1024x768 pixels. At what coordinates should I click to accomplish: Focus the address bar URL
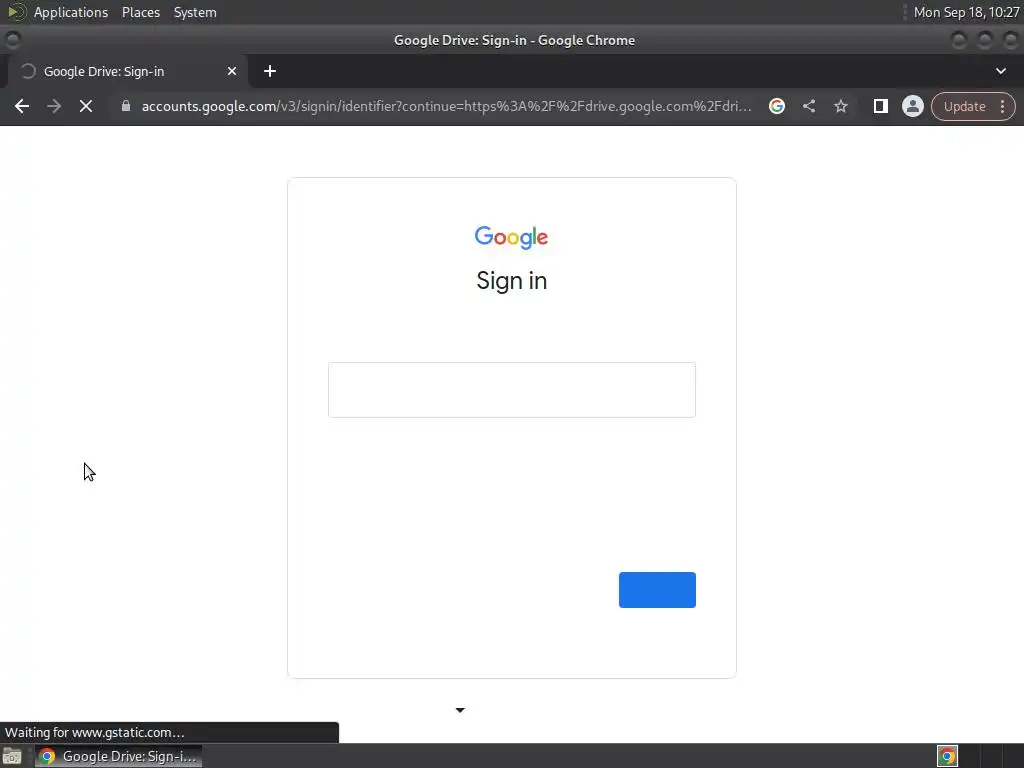(446, 106)
